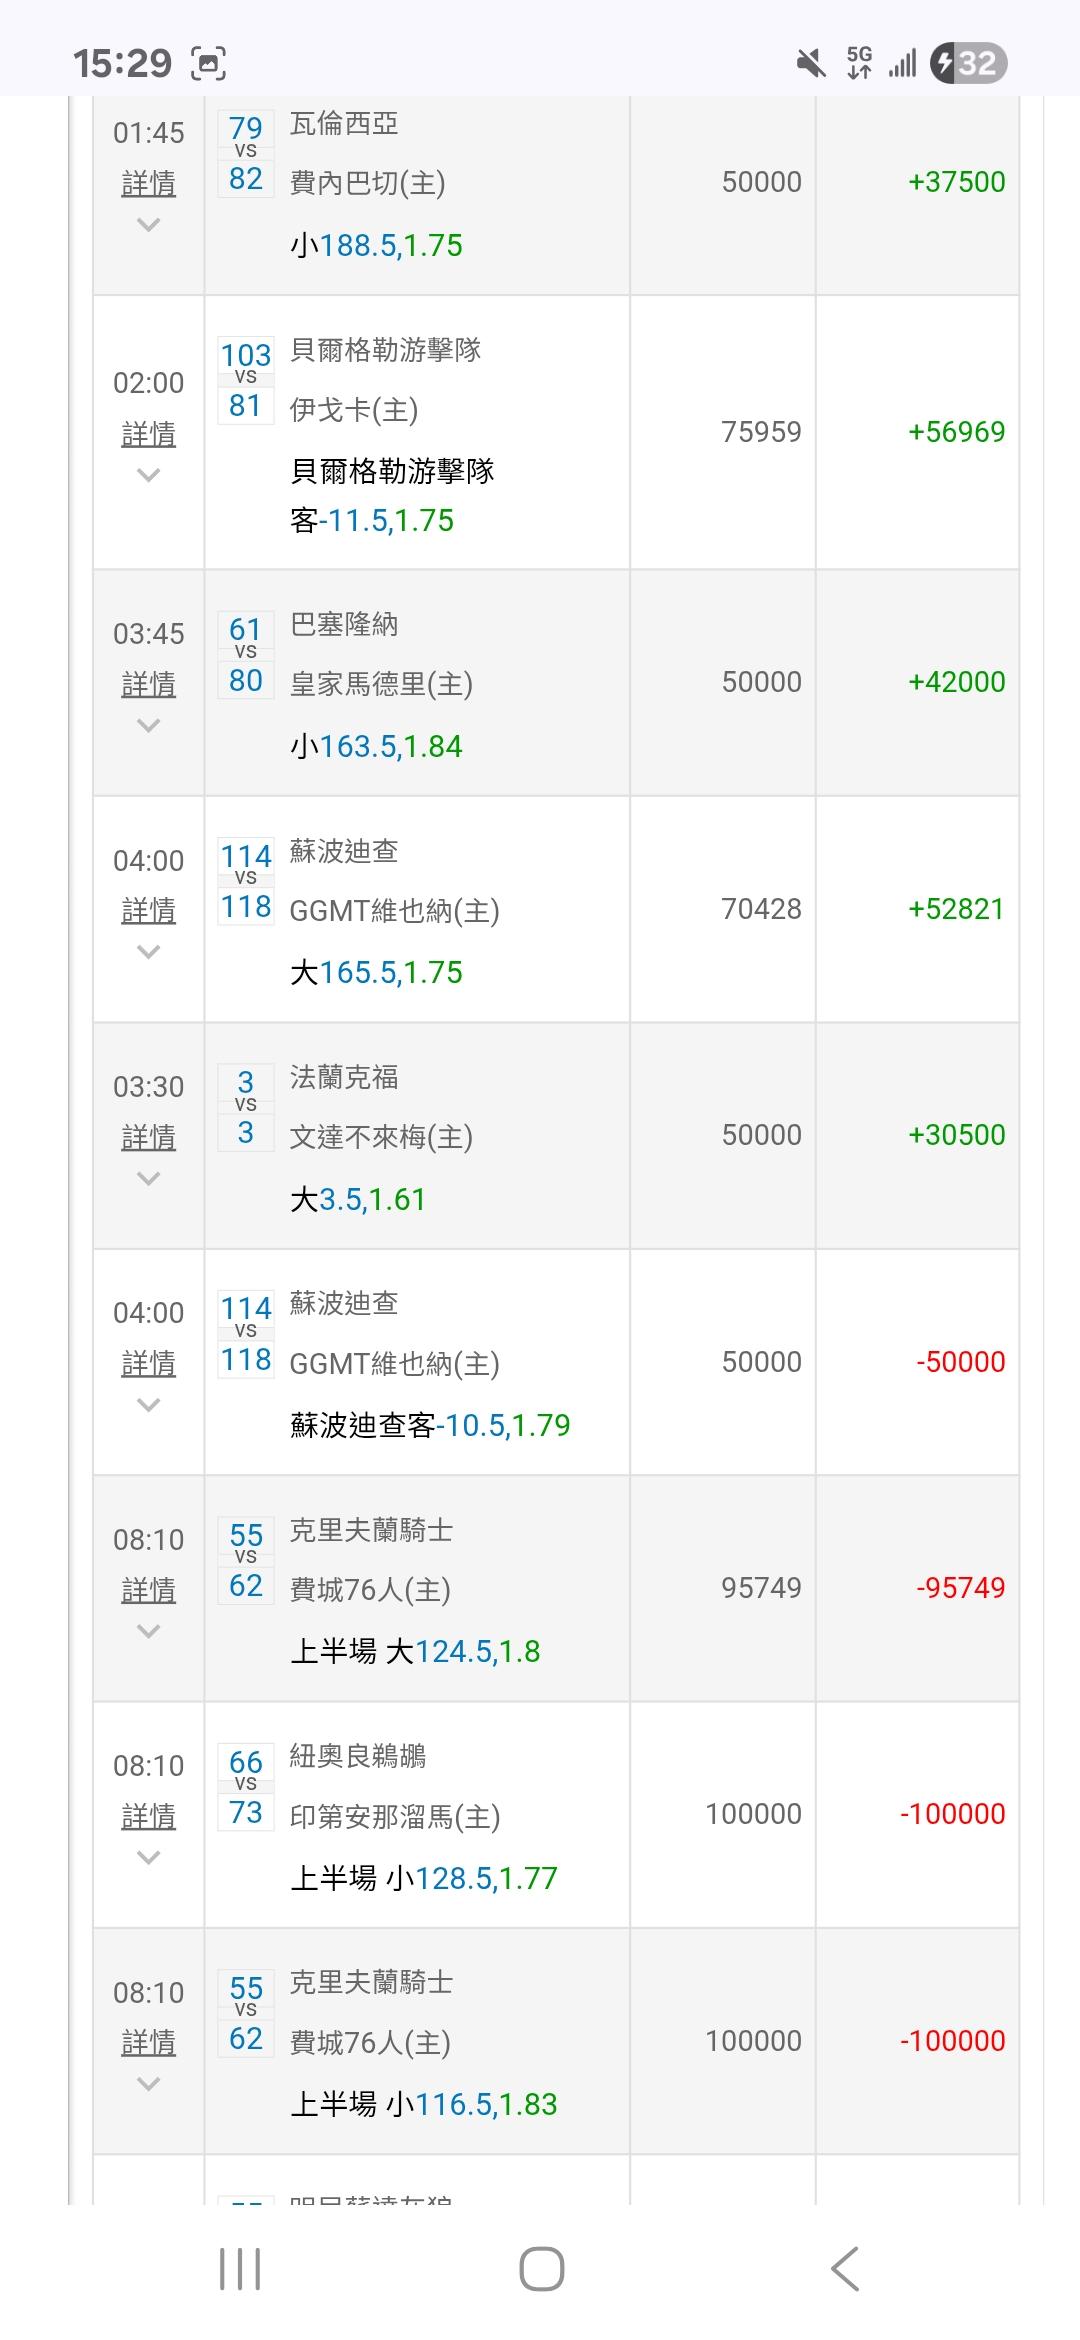Expand the 03:30 Frankfurt match chevron

click(148, 1179)
